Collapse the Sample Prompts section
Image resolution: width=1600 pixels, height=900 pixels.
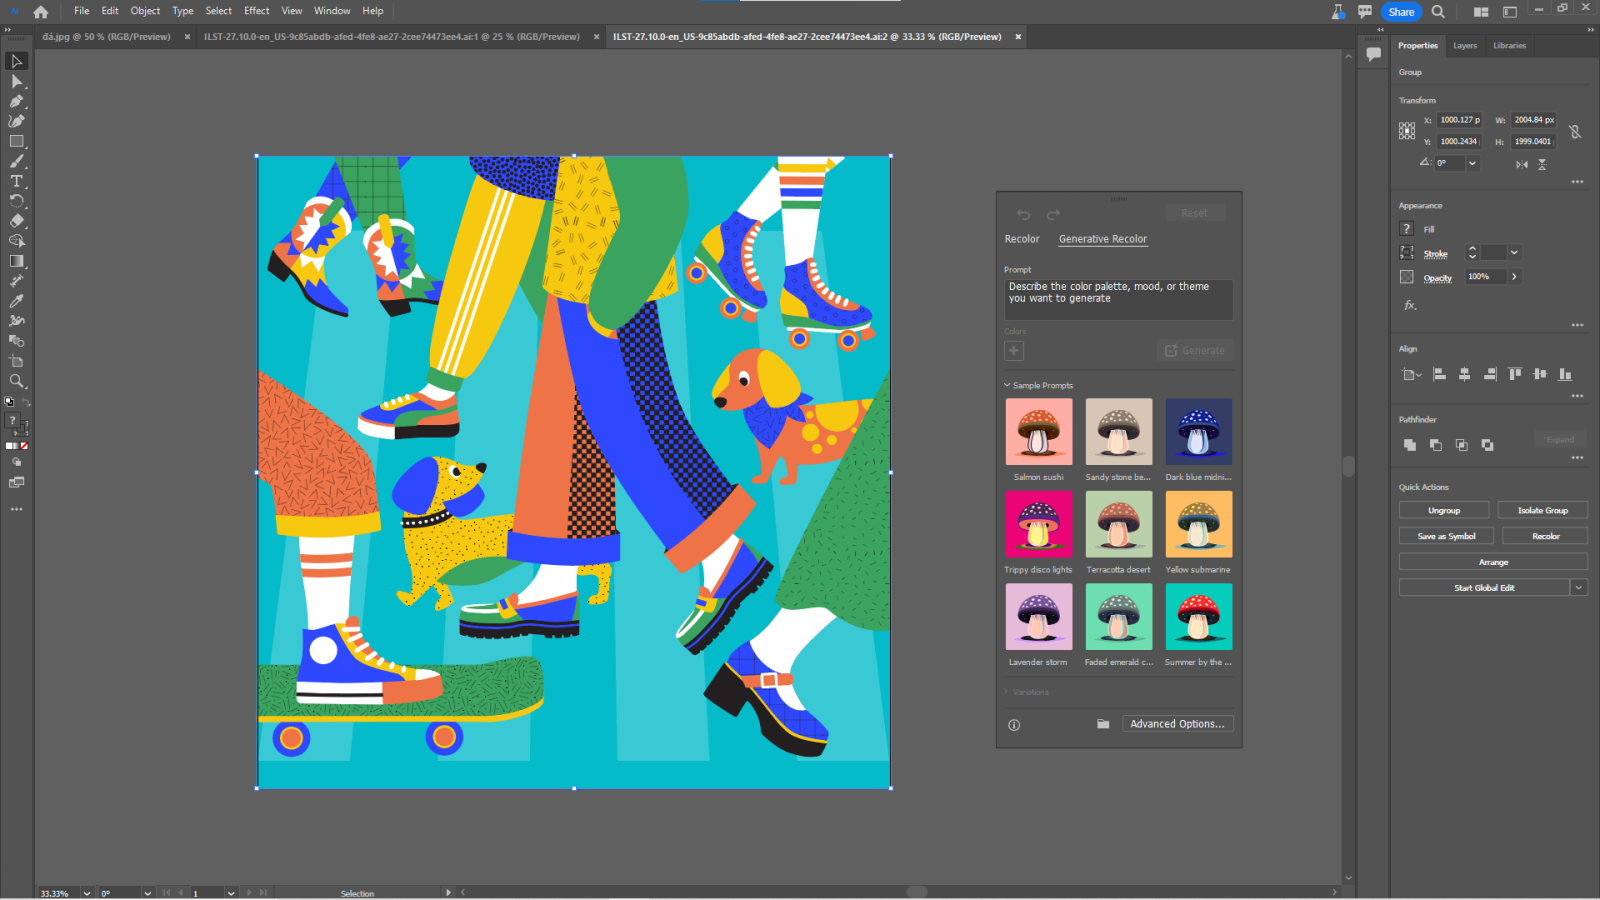coord(1008,385)
